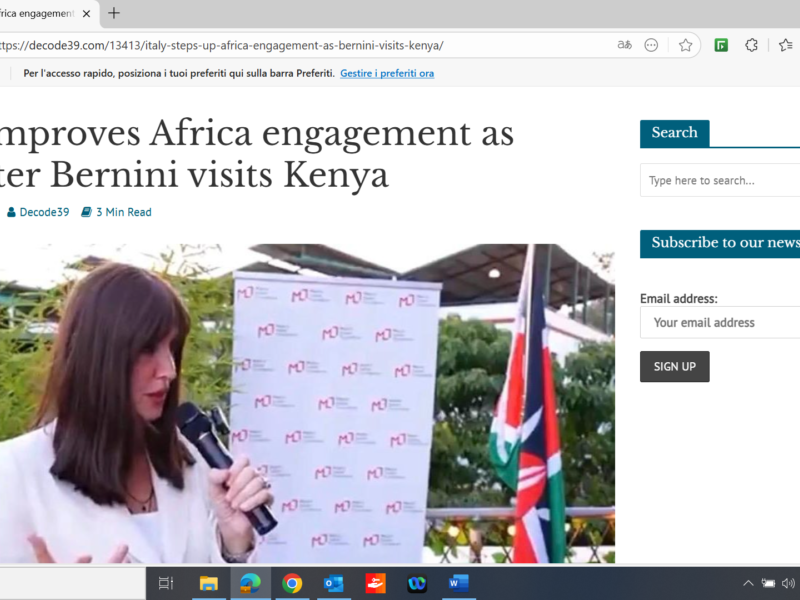This screenshot has width=800, height=600.
Task: Open the Grammarly extension icon
Action: pyautogui.click(x=721, y=45)
